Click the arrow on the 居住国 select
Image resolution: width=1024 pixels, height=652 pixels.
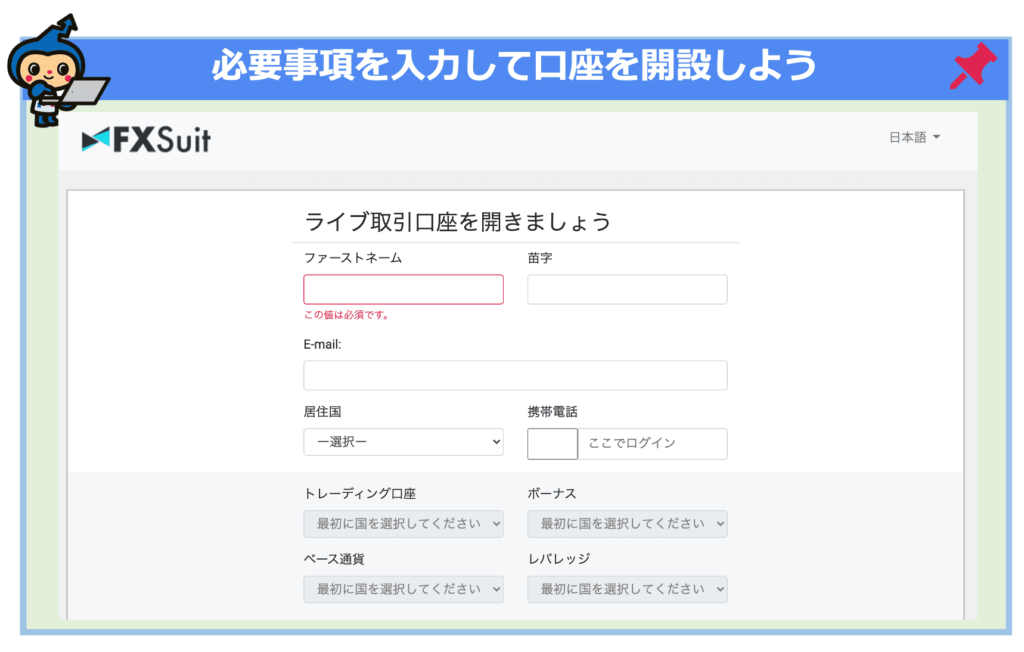click(496, 442)
